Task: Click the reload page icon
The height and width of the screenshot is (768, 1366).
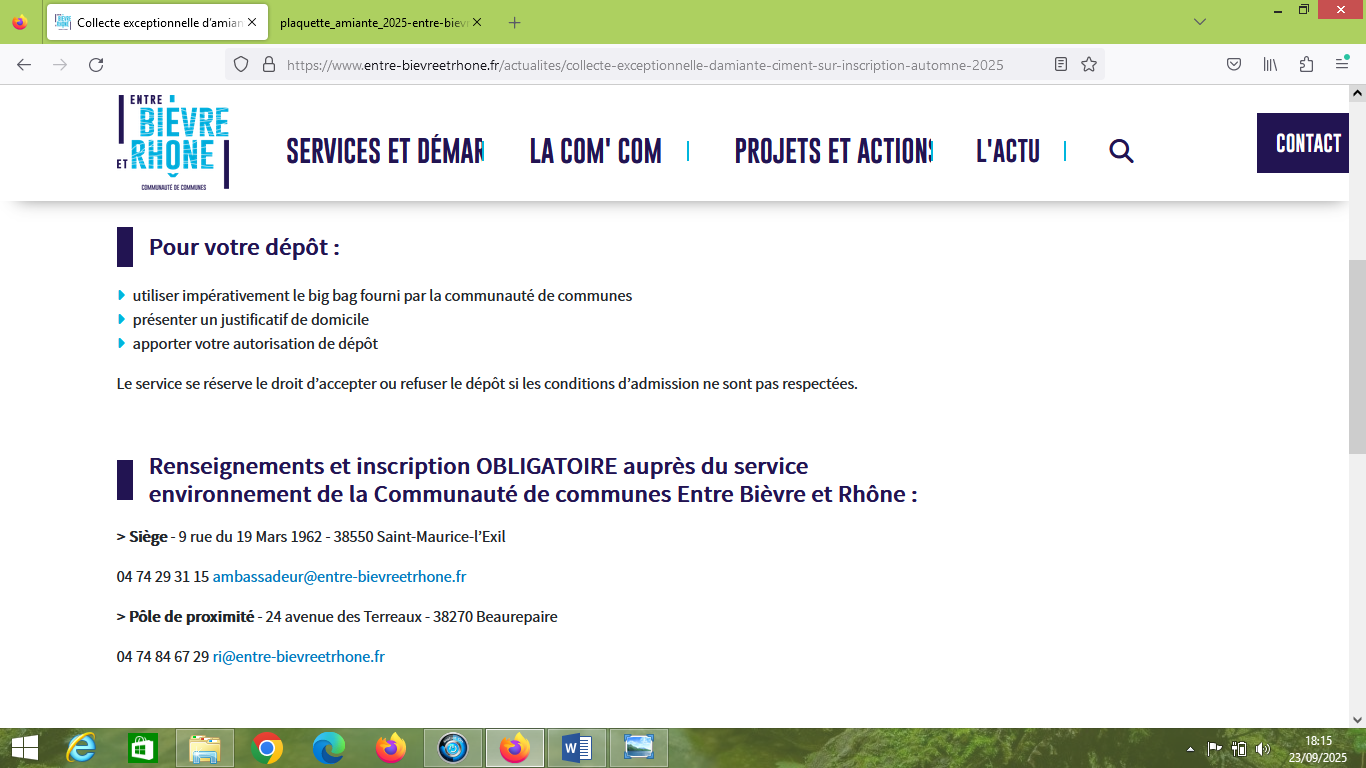Action: click(x=96, y=64)
